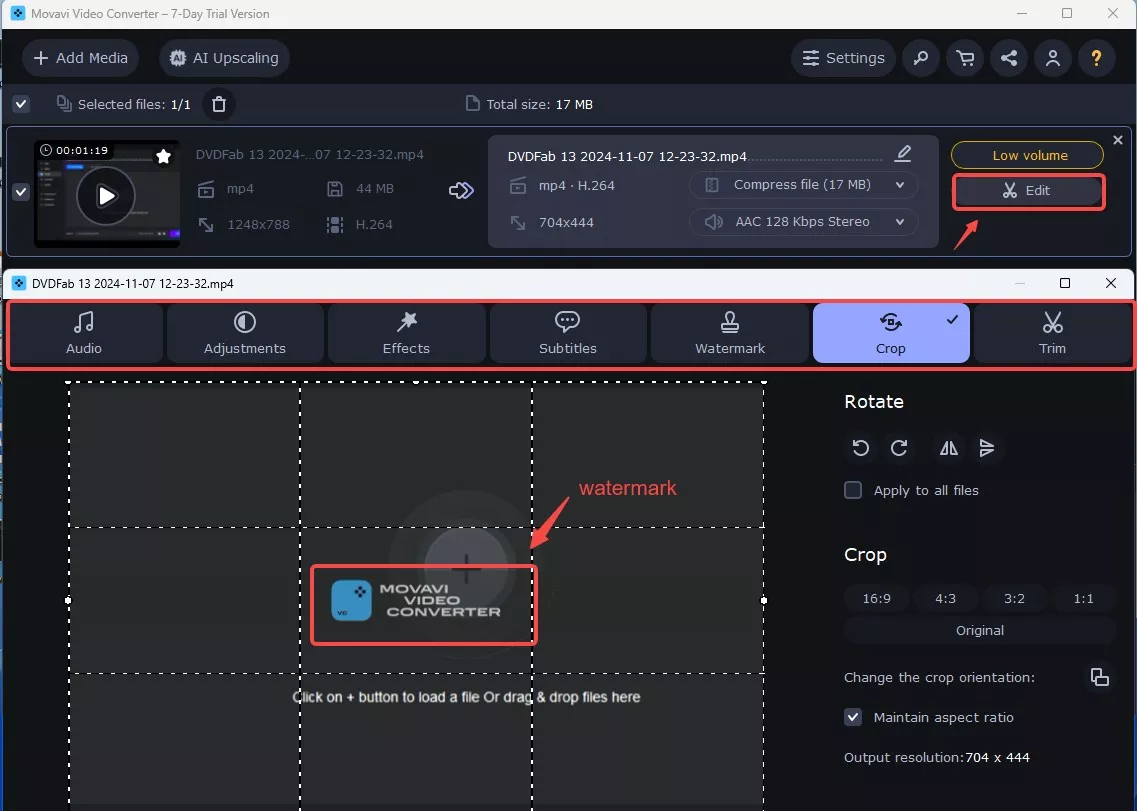Click the Total size: 17 MB text
Image resolution: width=1137 pixels, height=811 pixels.
tap(539, 104)
